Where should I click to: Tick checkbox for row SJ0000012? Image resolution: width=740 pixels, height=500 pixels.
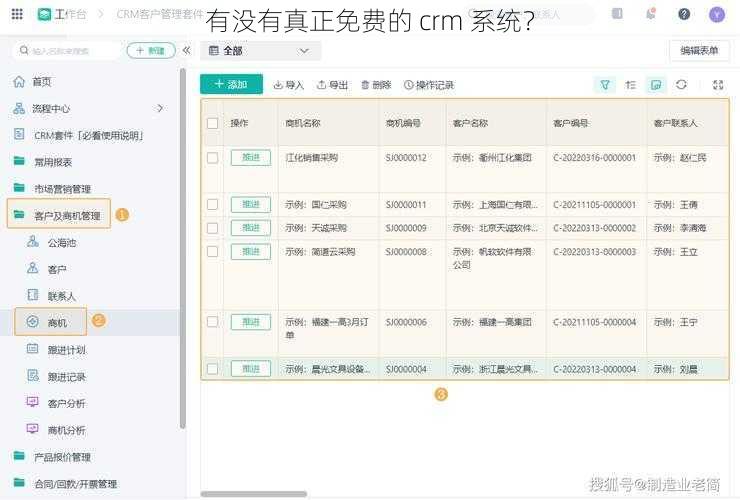[212, 158]
